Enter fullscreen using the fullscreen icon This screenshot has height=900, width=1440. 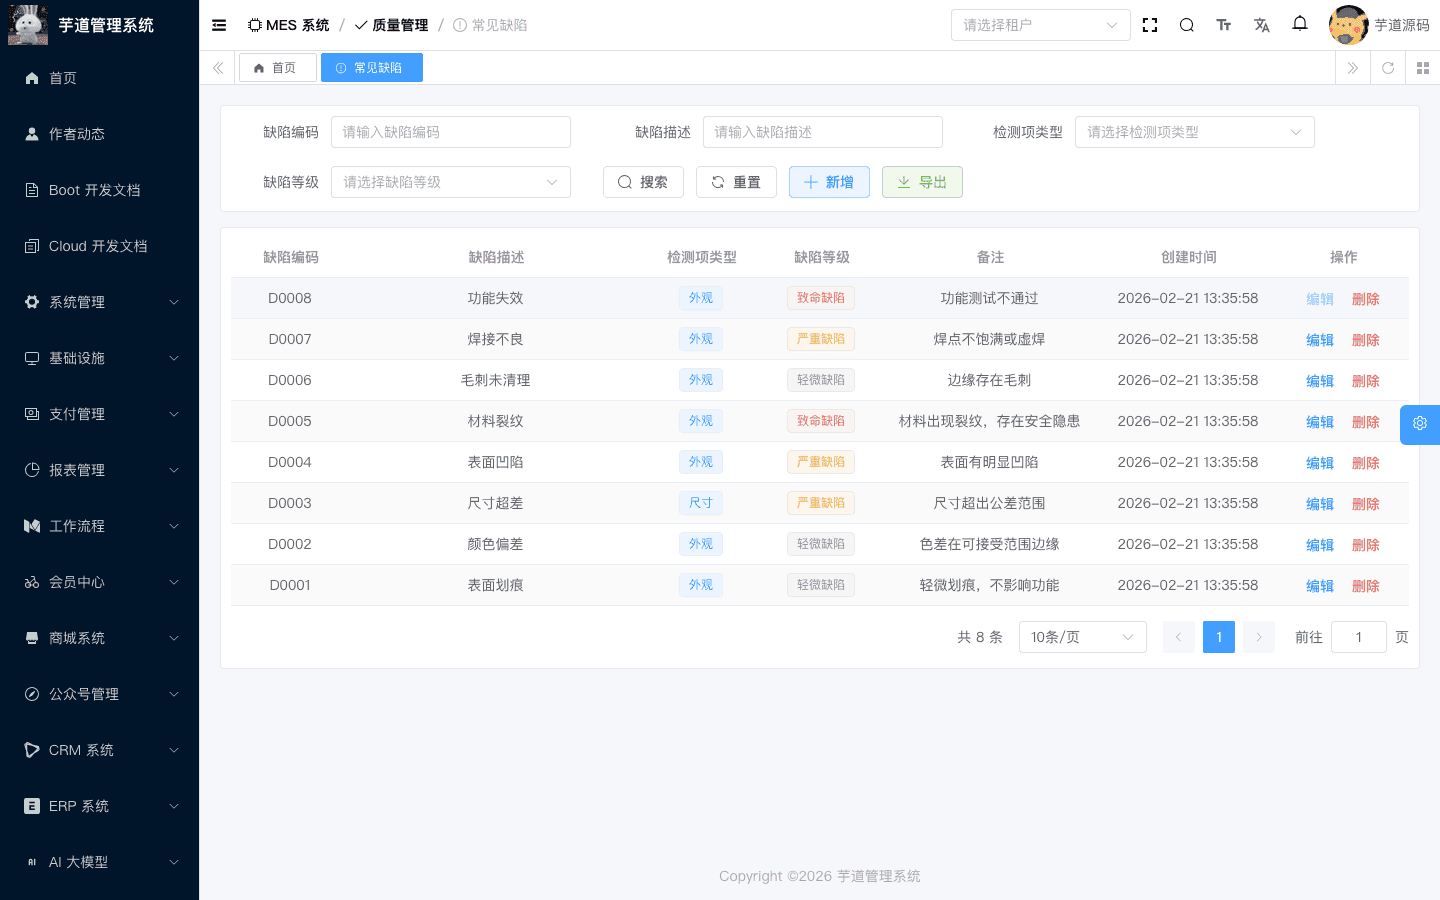pos(1149,25)
